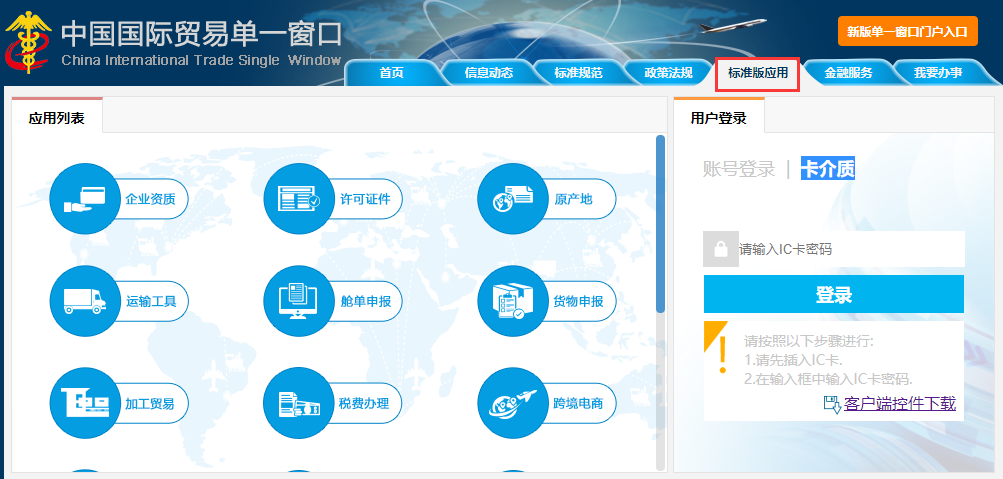
Task: Click the text 请按照以下步骤进行:
Action: click(x=809, y=341)
